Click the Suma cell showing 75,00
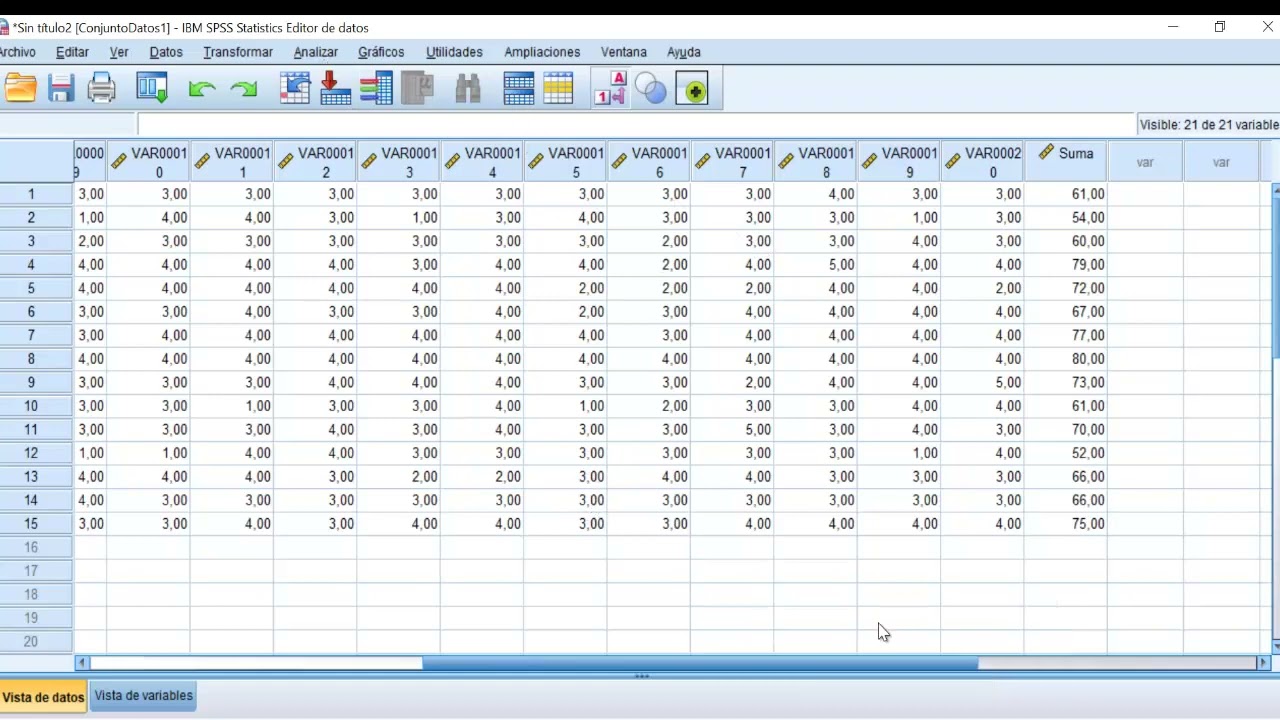Viewport: 1280px width, 720px height. [1065, 524]
